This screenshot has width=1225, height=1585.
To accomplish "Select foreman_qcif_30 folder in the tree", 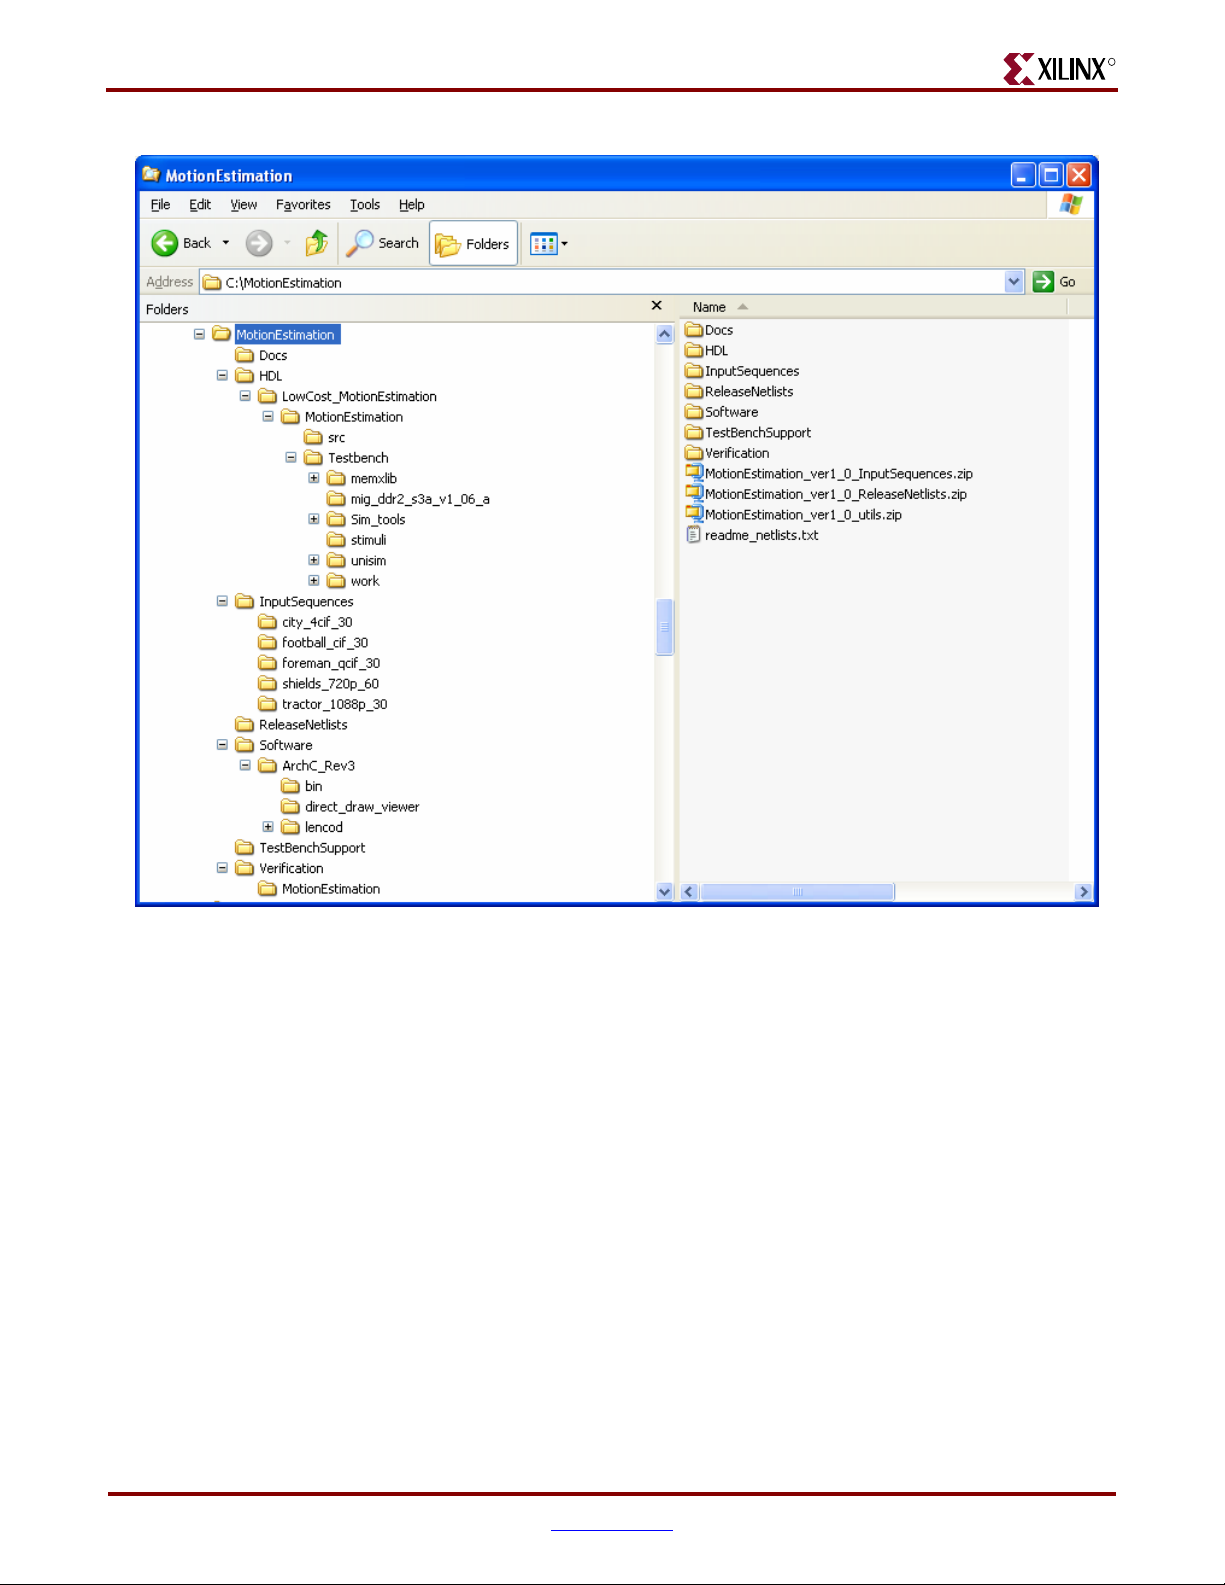I will 320,663.
